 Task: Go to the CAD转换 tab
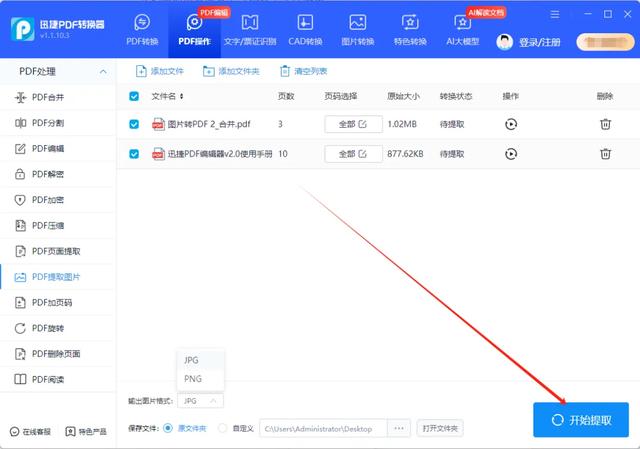coord(305,30)
